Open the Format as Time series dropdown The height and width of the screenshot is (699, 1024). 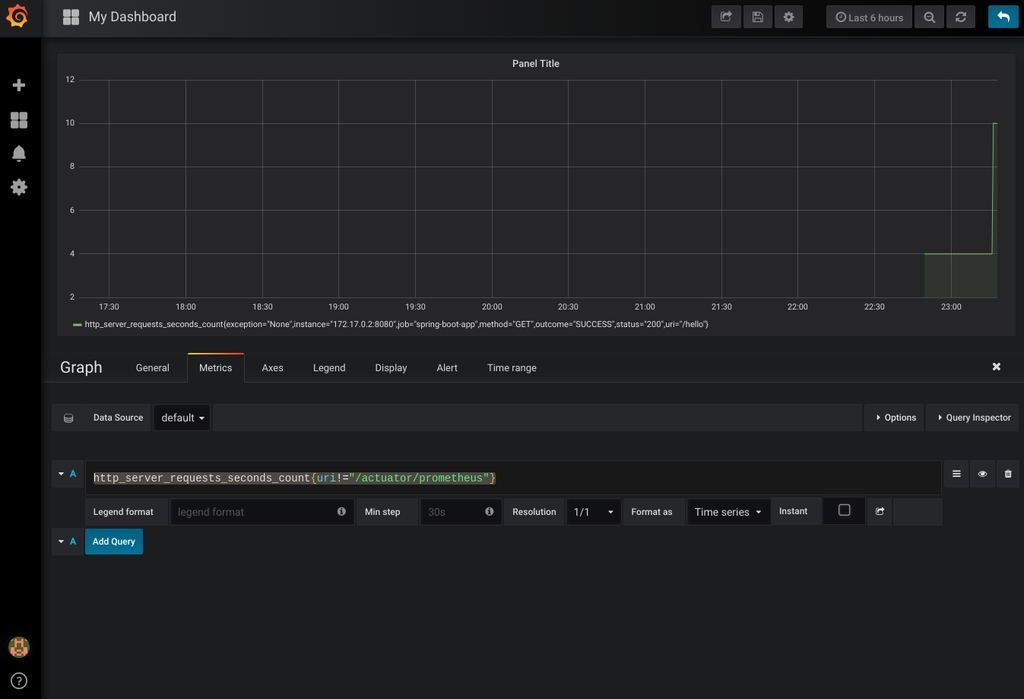[728, 512]
